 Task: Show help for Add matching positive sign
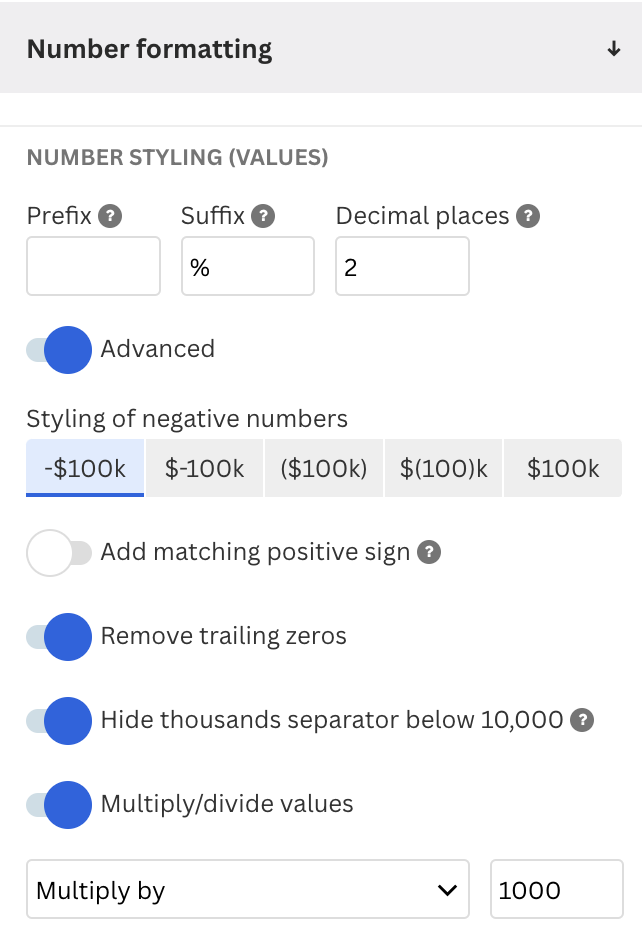429,552
